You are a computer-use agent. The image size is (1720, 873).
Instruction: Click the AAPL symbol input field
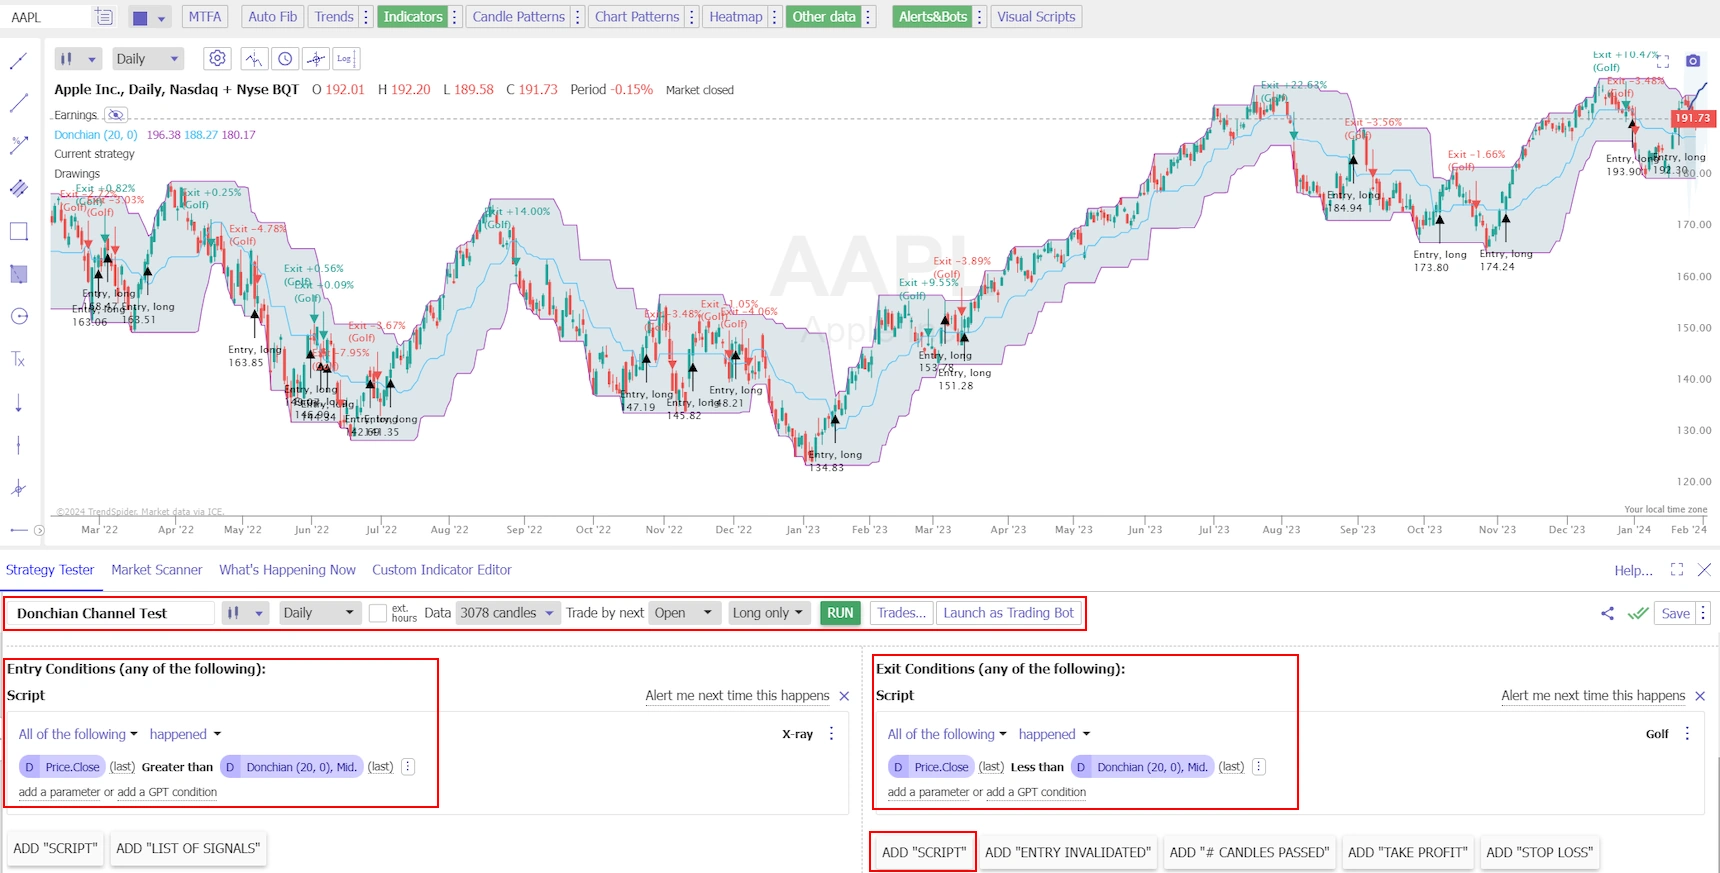45,17
